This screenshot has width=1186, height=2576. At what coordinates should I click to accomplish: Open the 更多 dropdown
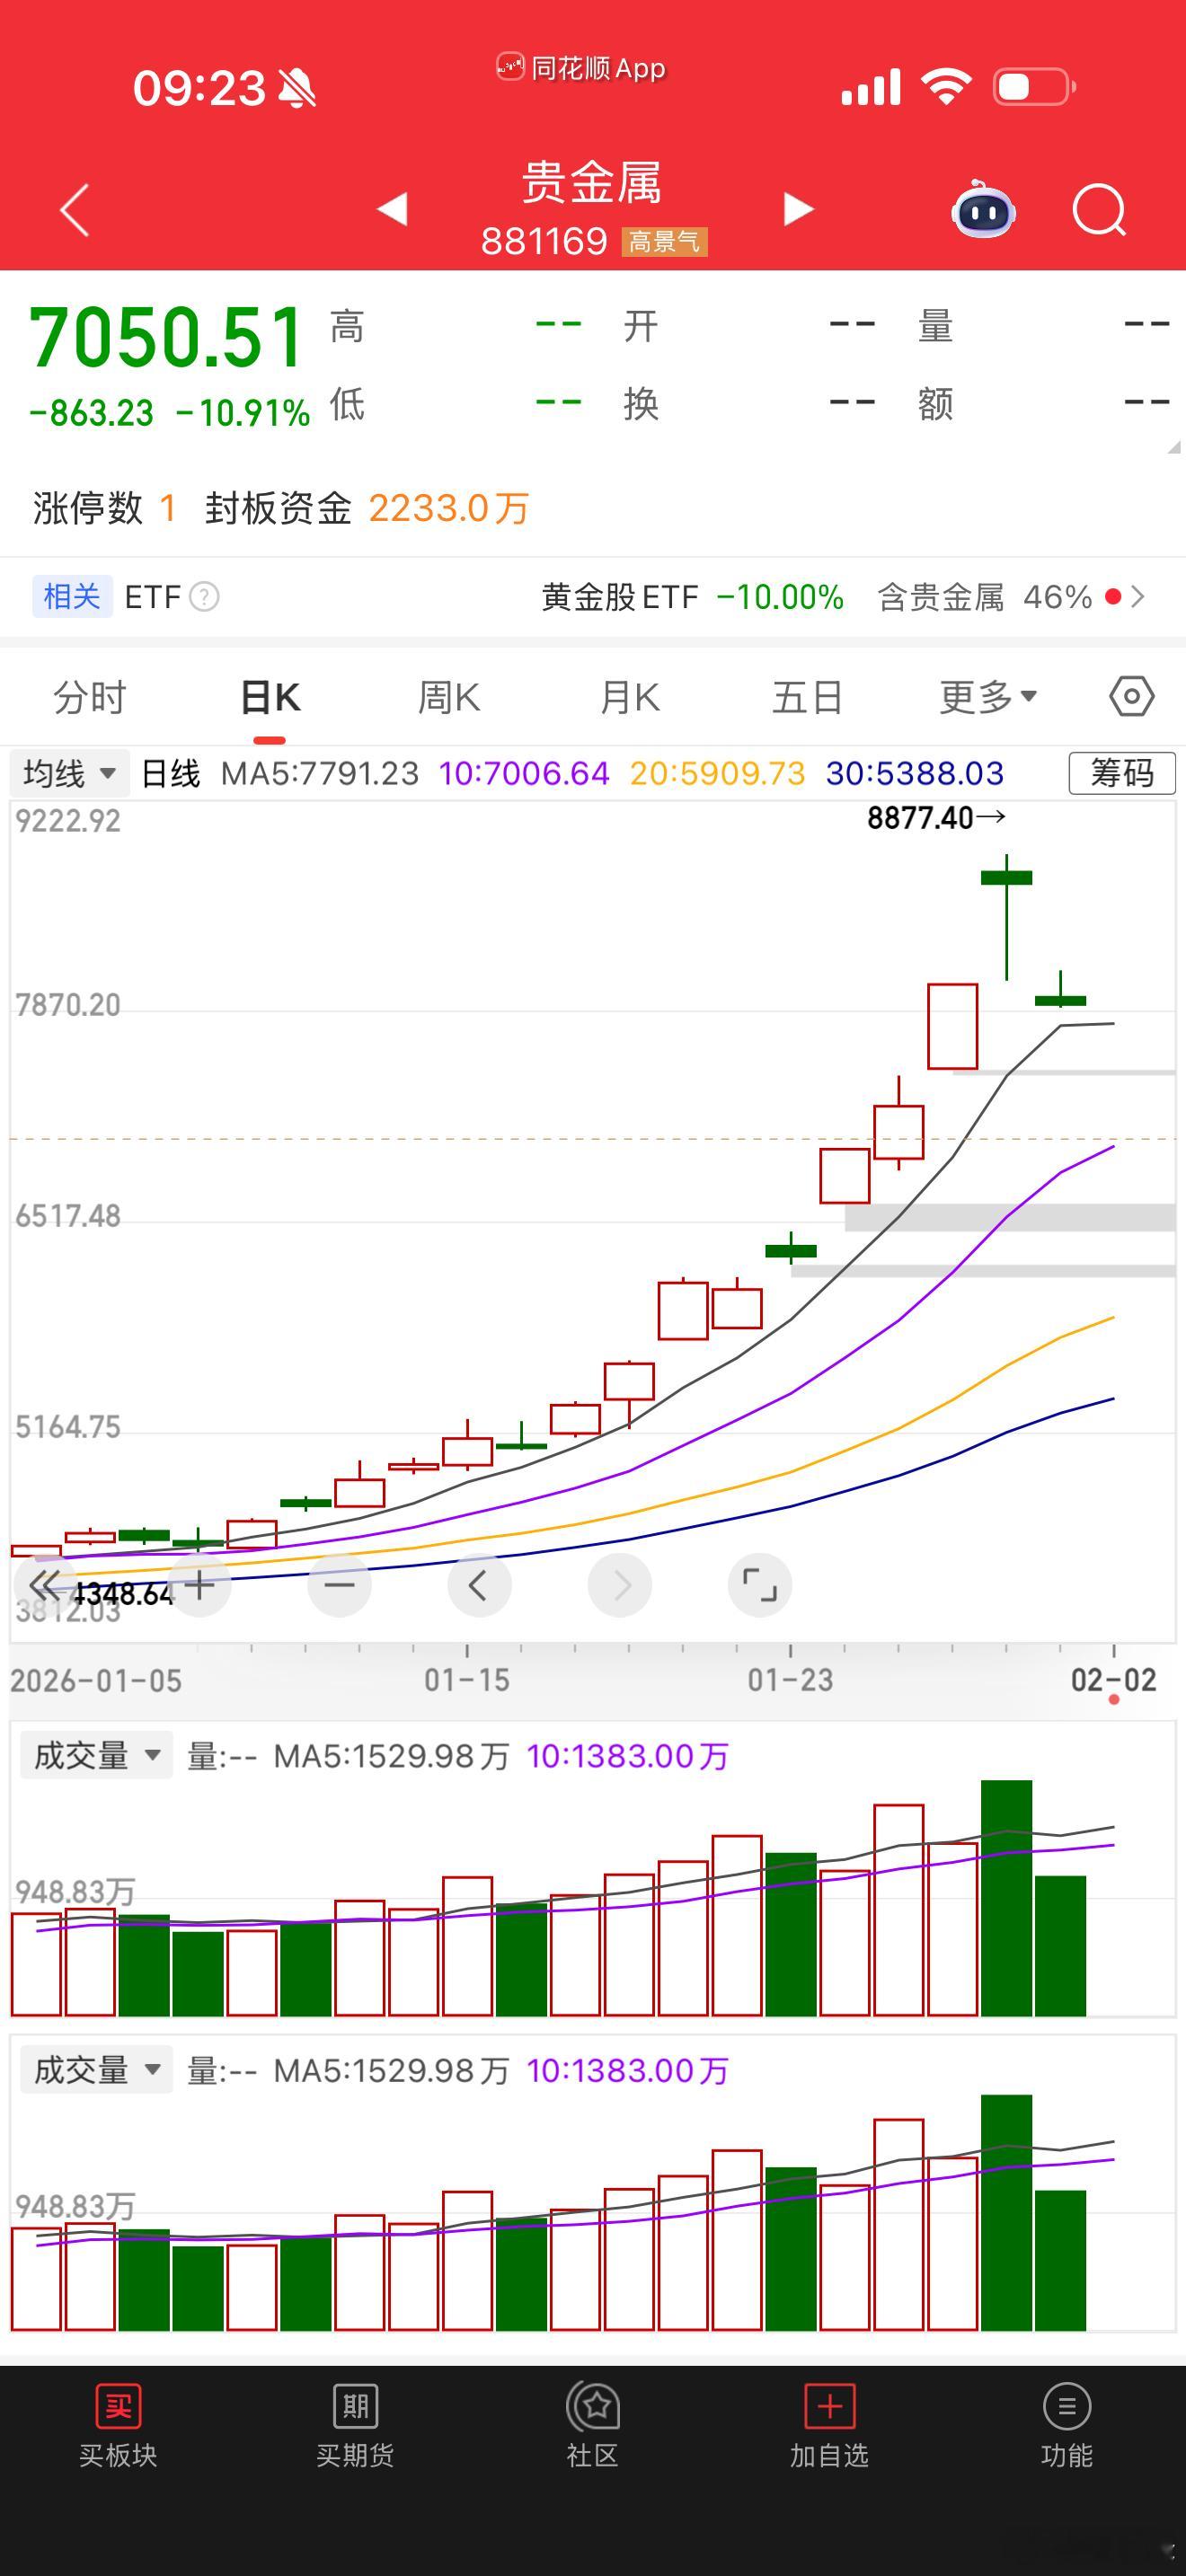(988, 697)
